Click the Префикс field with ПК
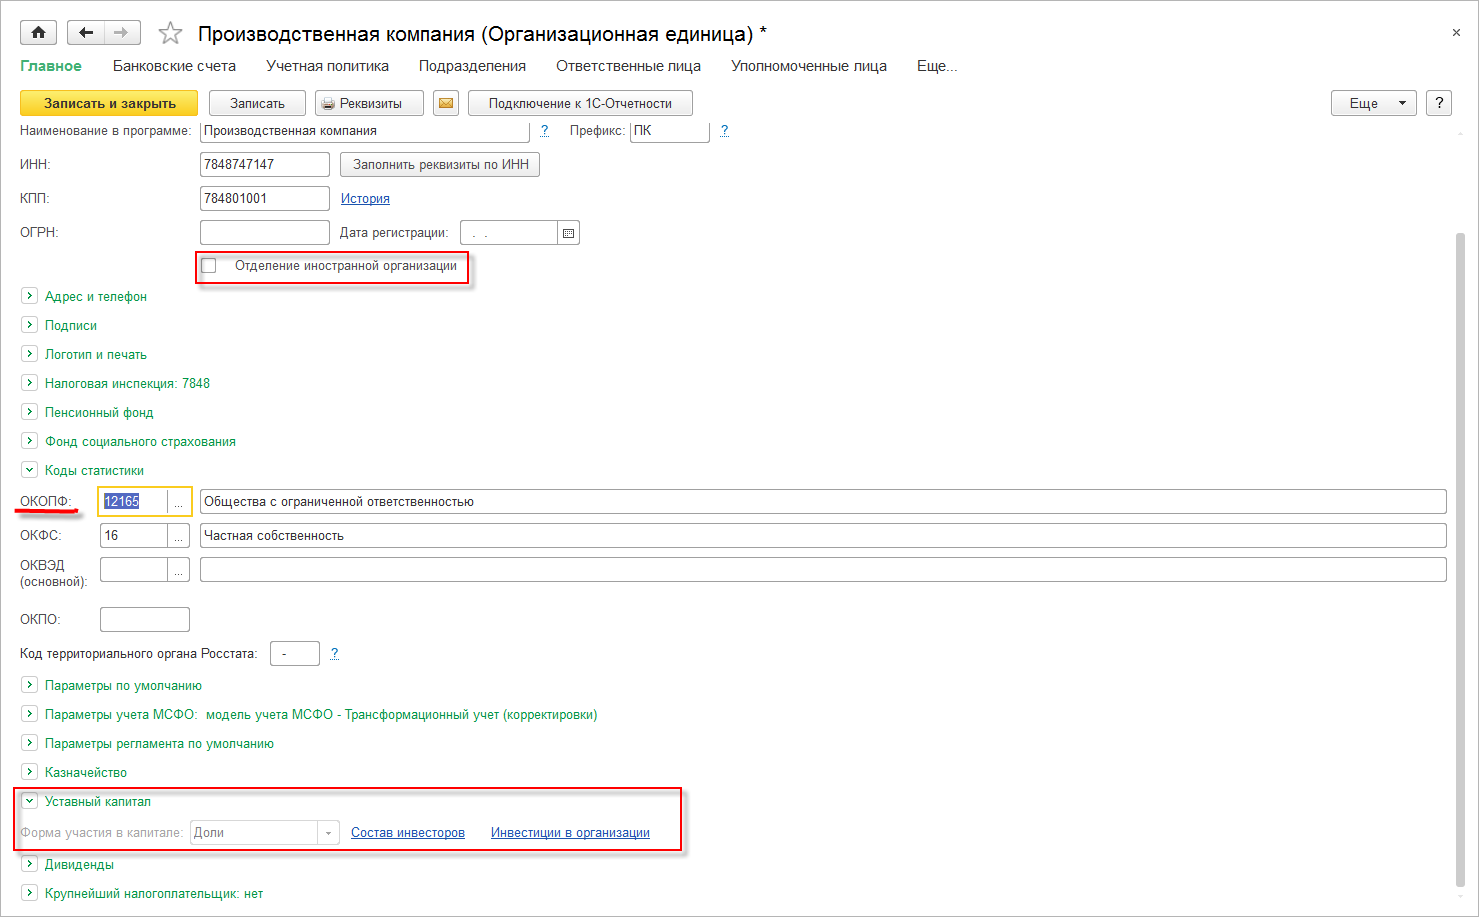This screenshot has height=917, width=1479. click(x=670, y=131)
